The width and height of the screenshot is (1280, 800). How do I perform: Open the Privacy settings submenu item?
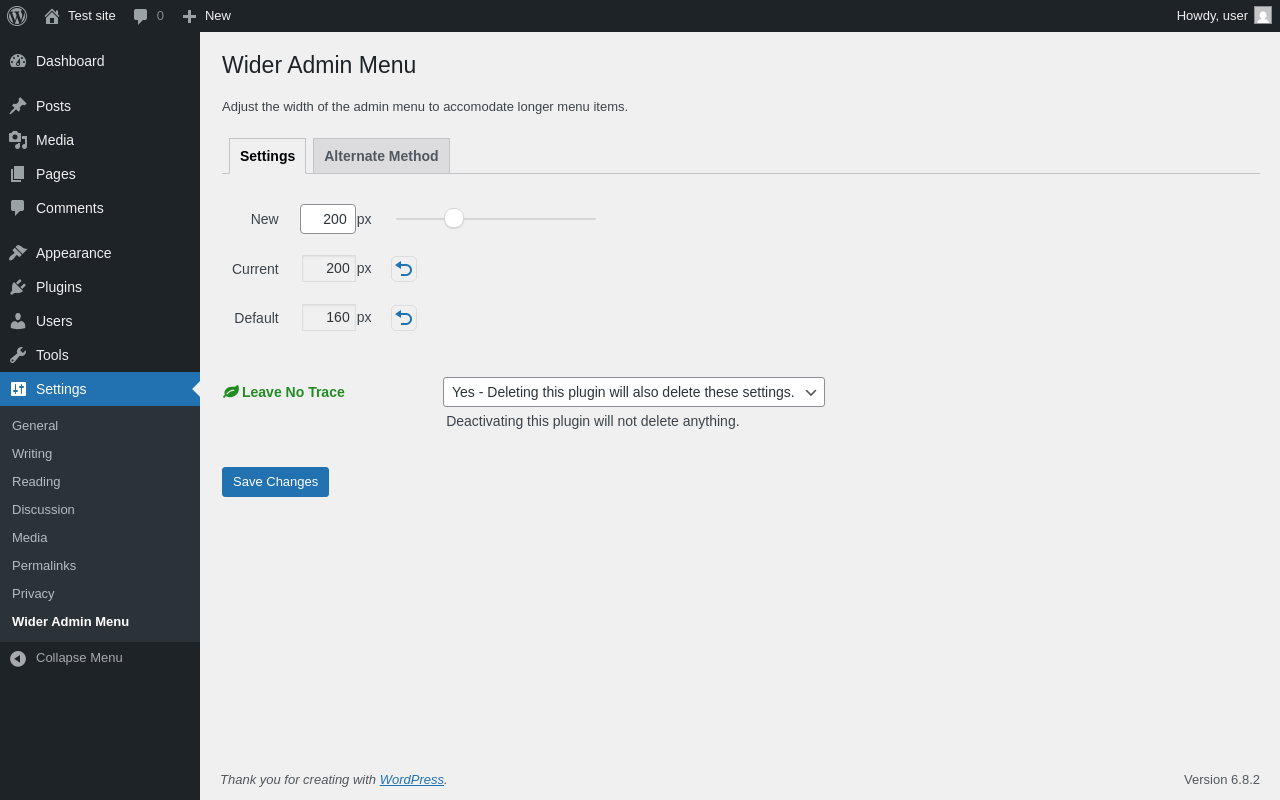33,593
